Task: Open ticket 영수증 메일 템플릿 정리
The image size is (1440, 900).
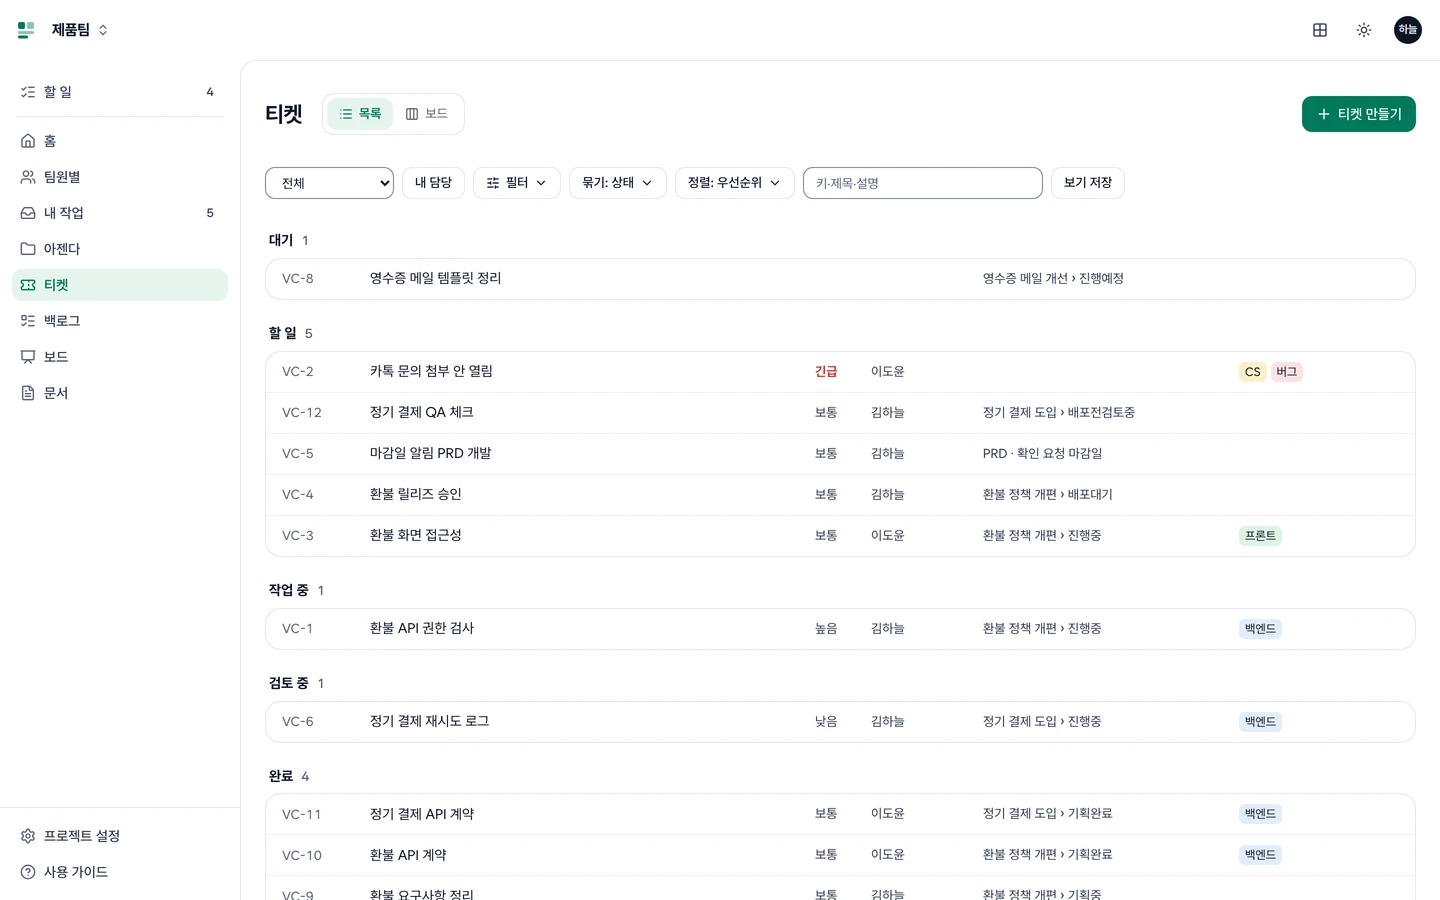Action: [435, 279]
